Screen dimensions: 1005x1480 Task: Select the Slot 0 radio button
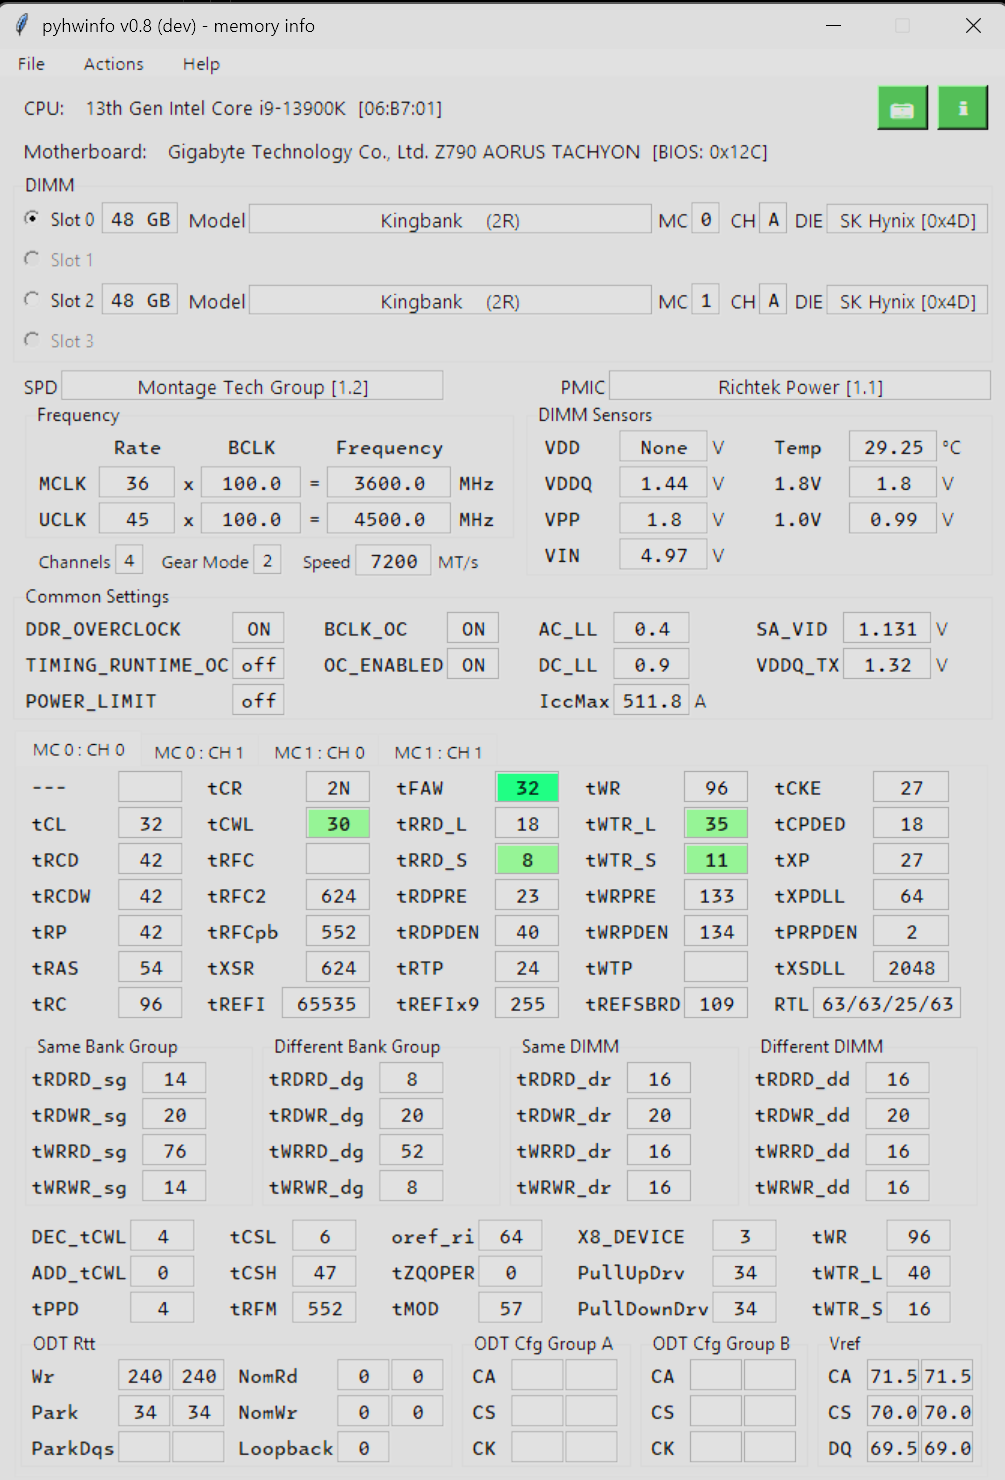point(32,218)
